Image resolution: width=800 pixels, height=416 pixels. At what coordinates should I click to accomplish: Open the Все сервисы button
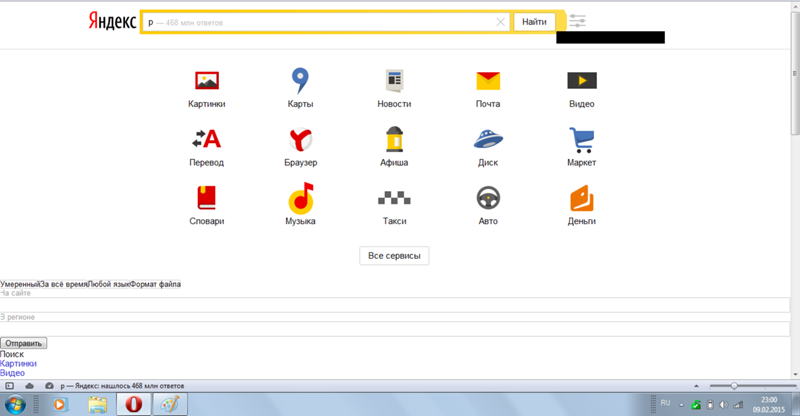tap(394, 256)
